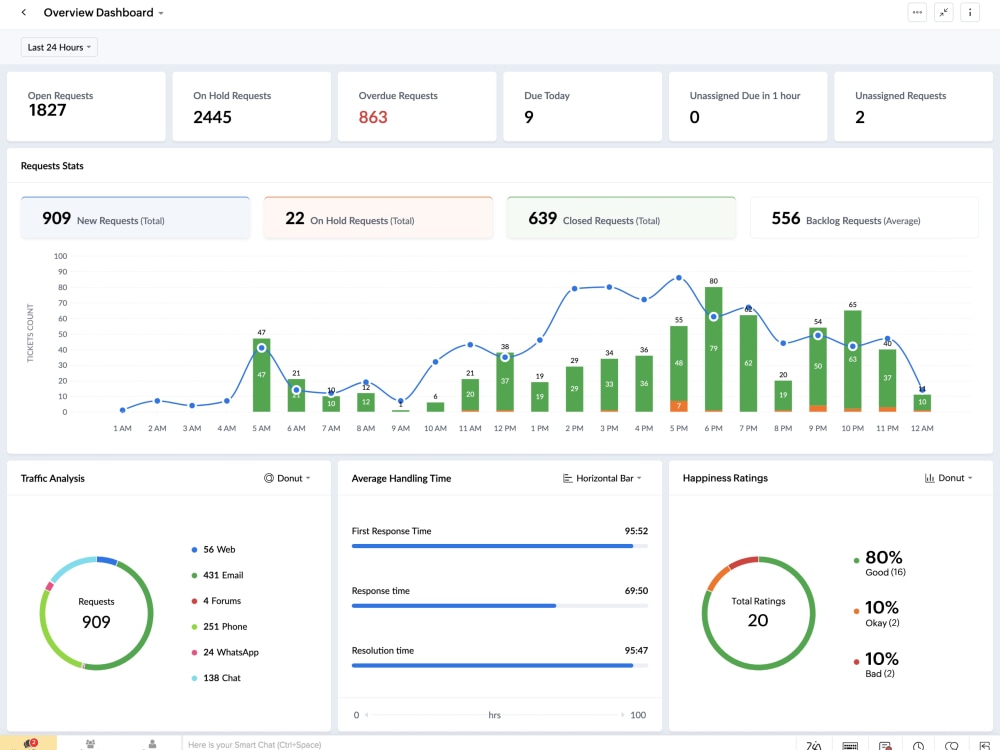This screenshot has height=750, width=1000.
Task: Open the single user icon in bottom bar
Action: 152,744
